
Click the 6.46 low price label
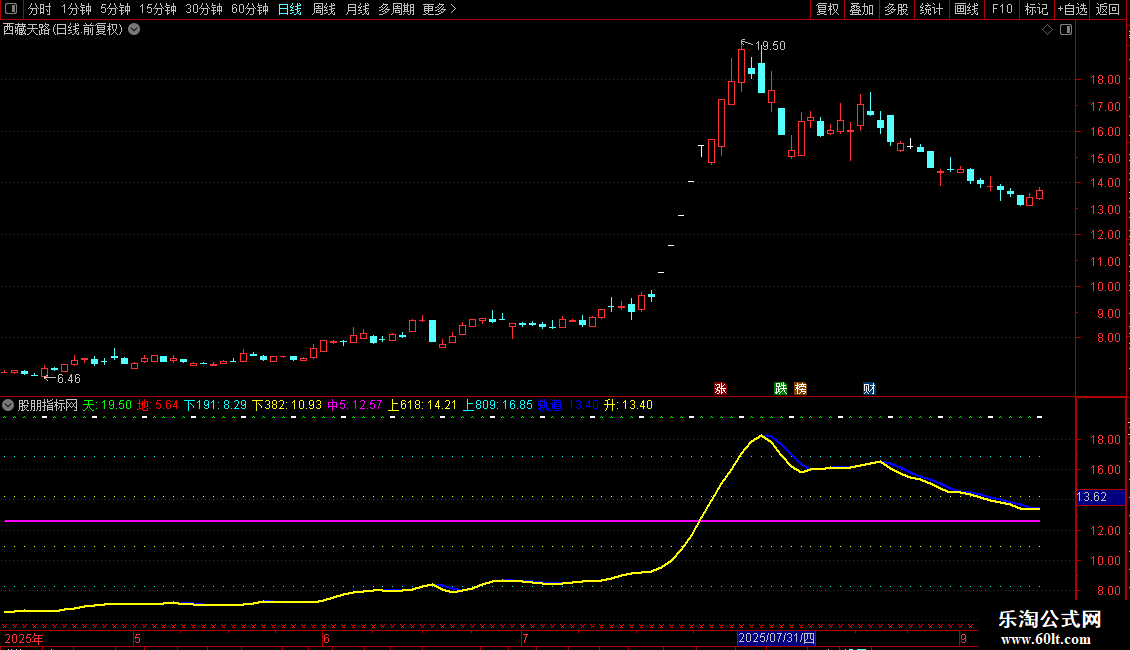[68, 378]
